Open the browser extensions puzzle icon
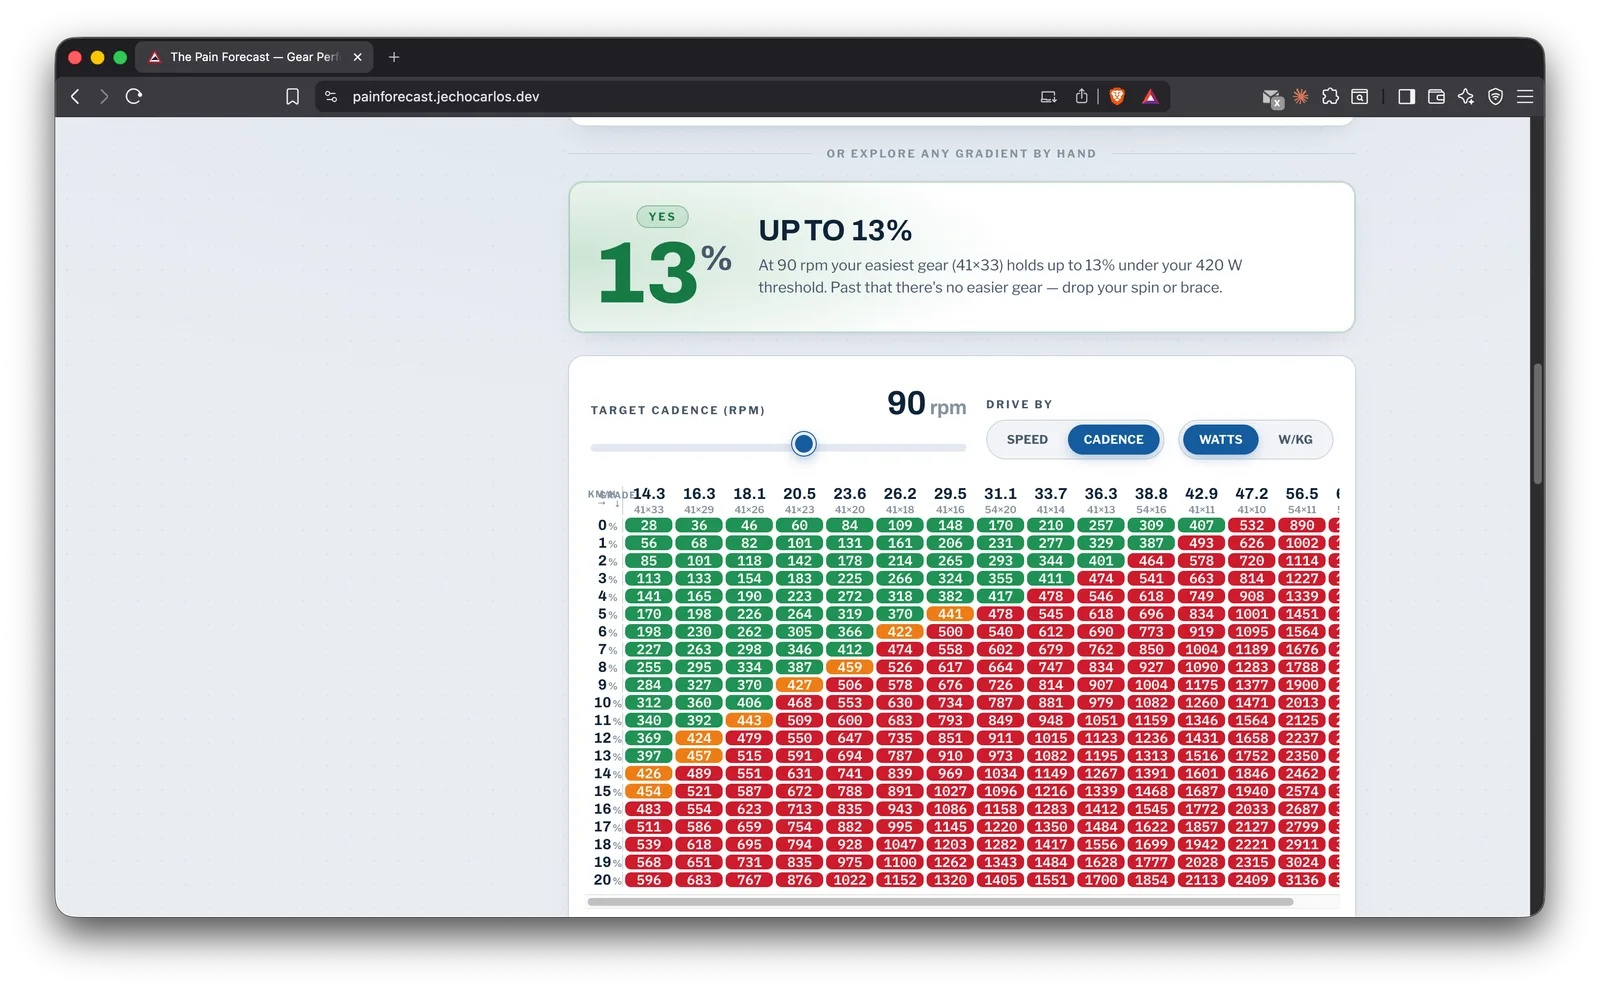1600x990 pixels. pos(1330,97)
